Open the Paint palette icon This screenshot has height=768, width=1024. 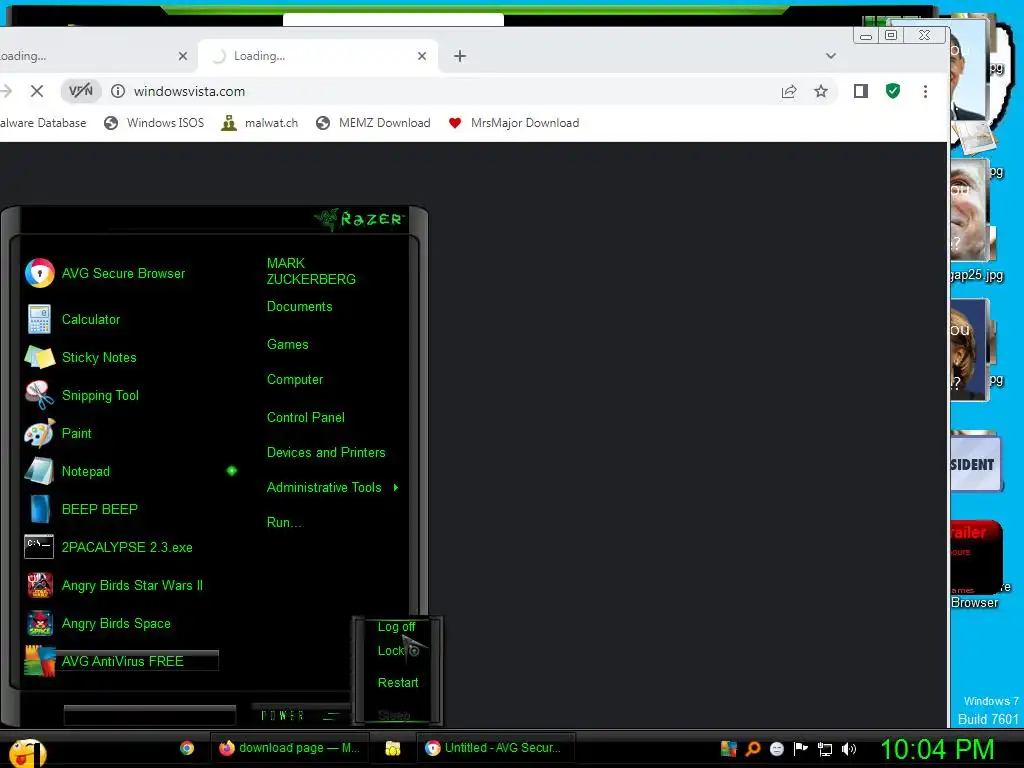pos(39,433)
